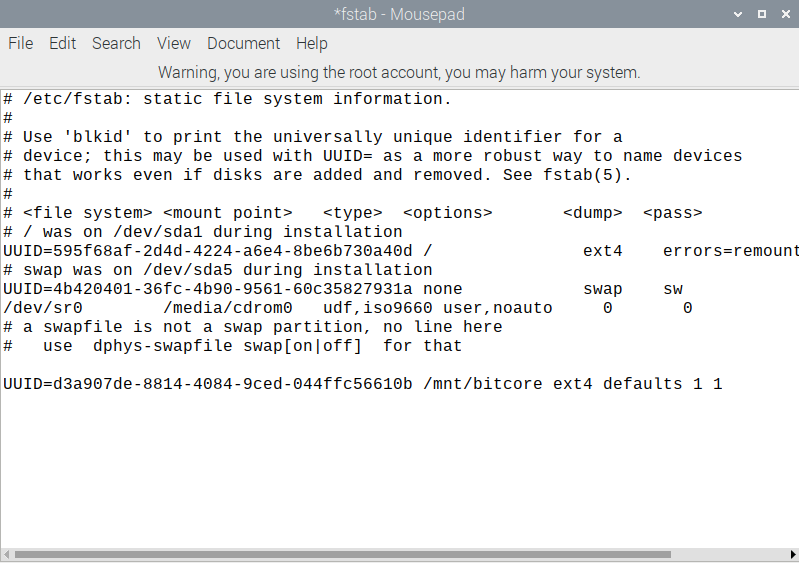The height and width of the screenshot is (563, 799).
Task: Click 'dphys-swapfile' in the comment
Action: (x=163, y=346)
